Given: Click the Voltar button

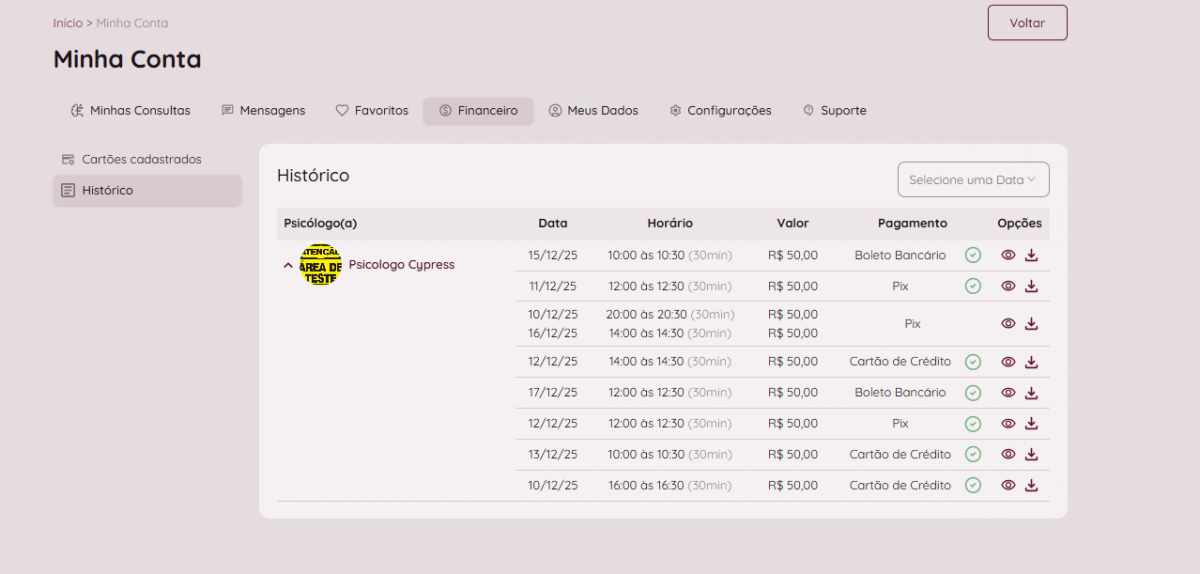Looking at the screenshot, I should pos(1027,23).
